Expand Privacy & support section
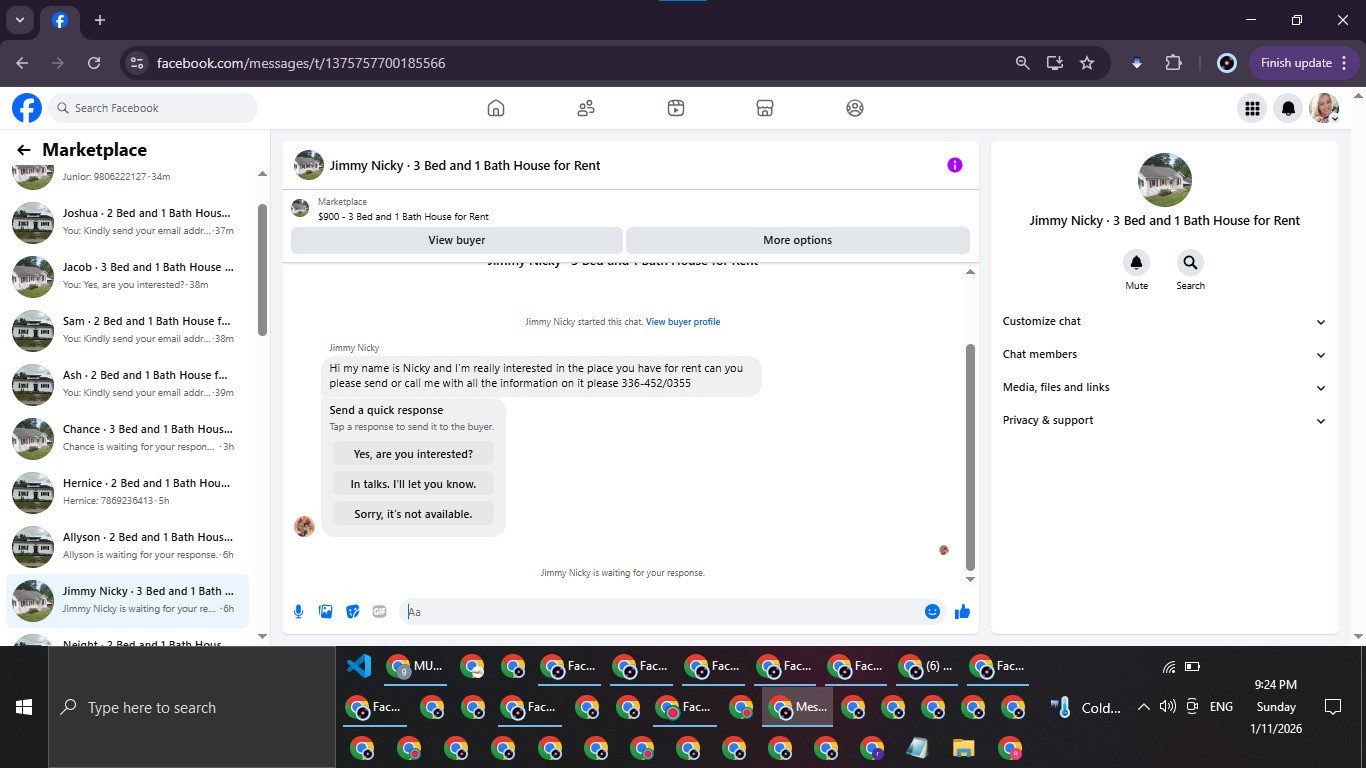Image resolution: width=1366 pixels, height=768 pixels. [1165, 420]
